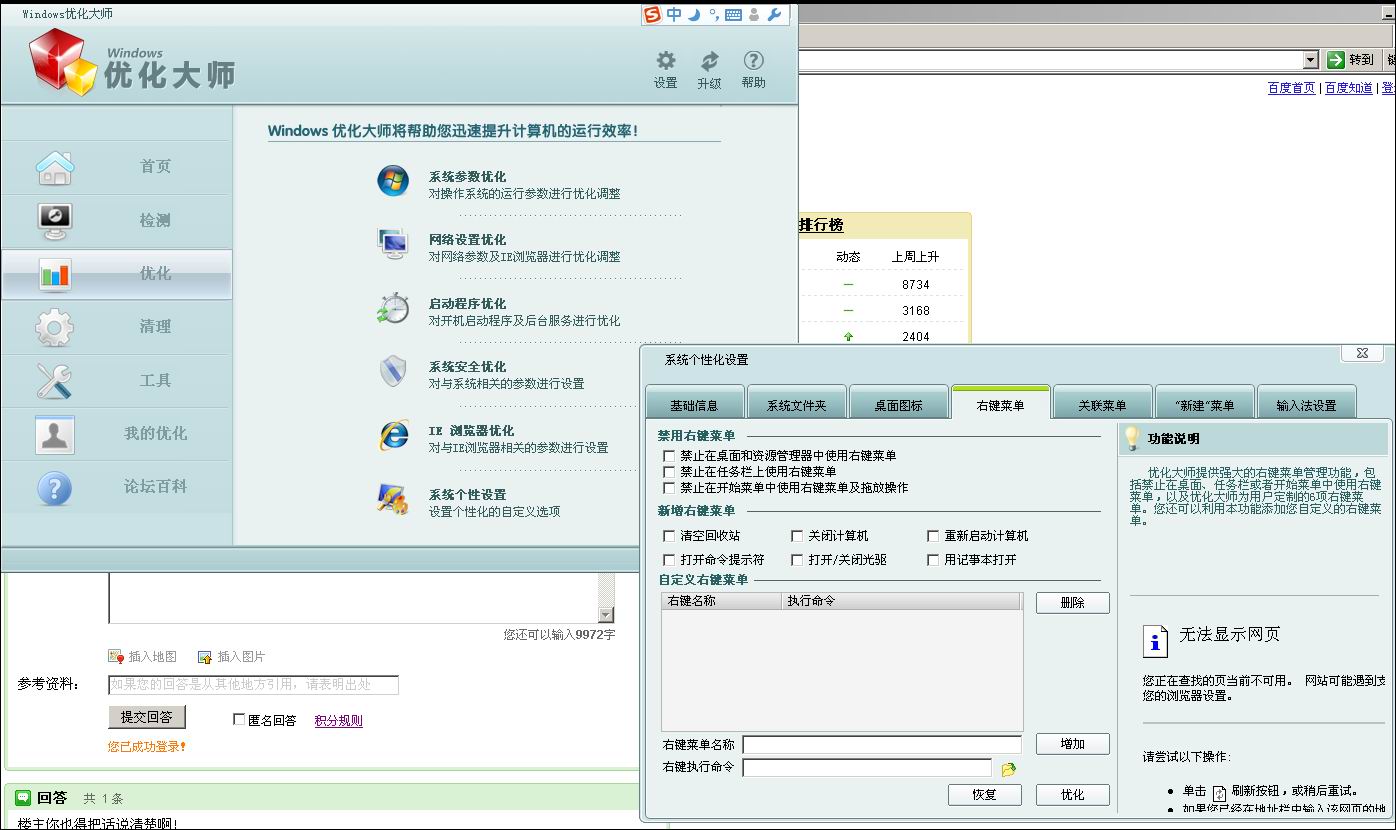Open 设置 gear icon in 优化大师
Viewport: 1396px width, 830px height.
(x=666, y=61)
